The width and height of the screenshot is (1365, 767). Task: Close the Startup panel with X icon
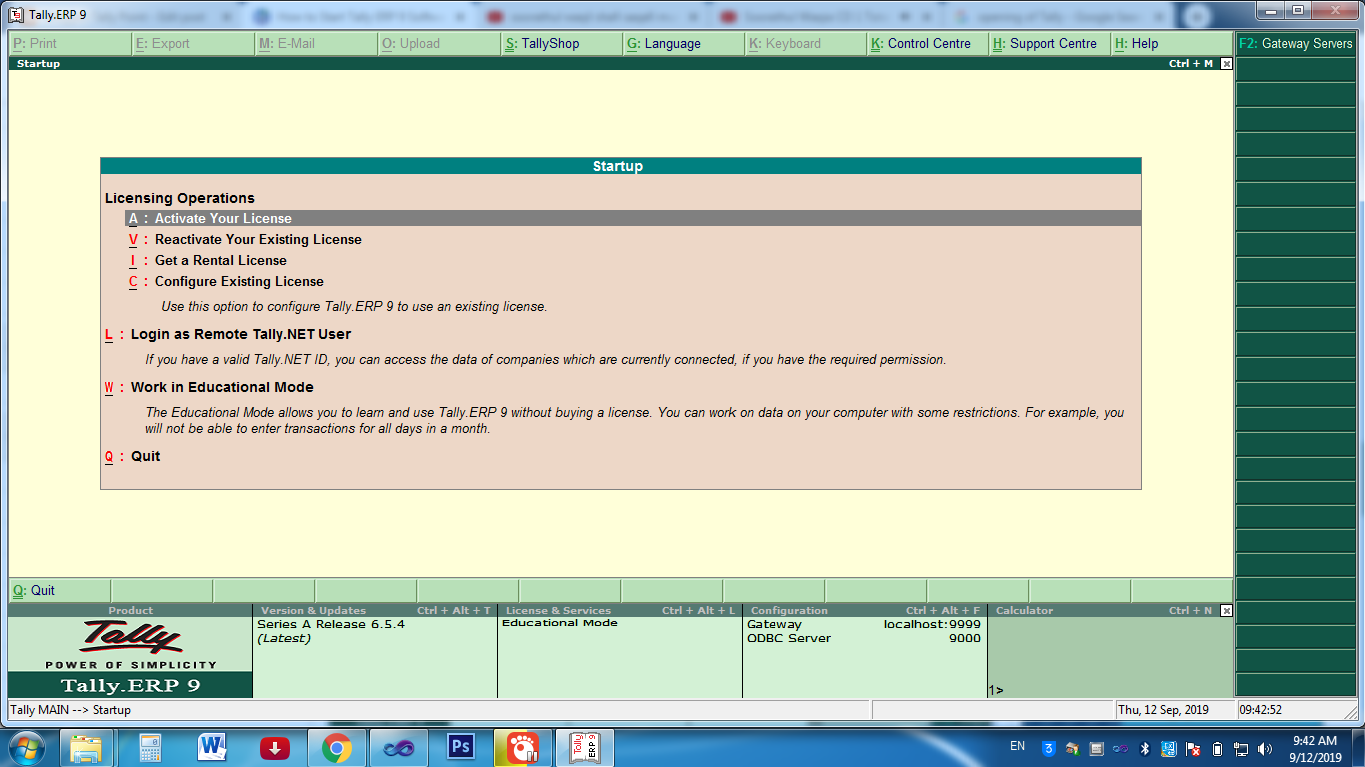(1227, 64)
